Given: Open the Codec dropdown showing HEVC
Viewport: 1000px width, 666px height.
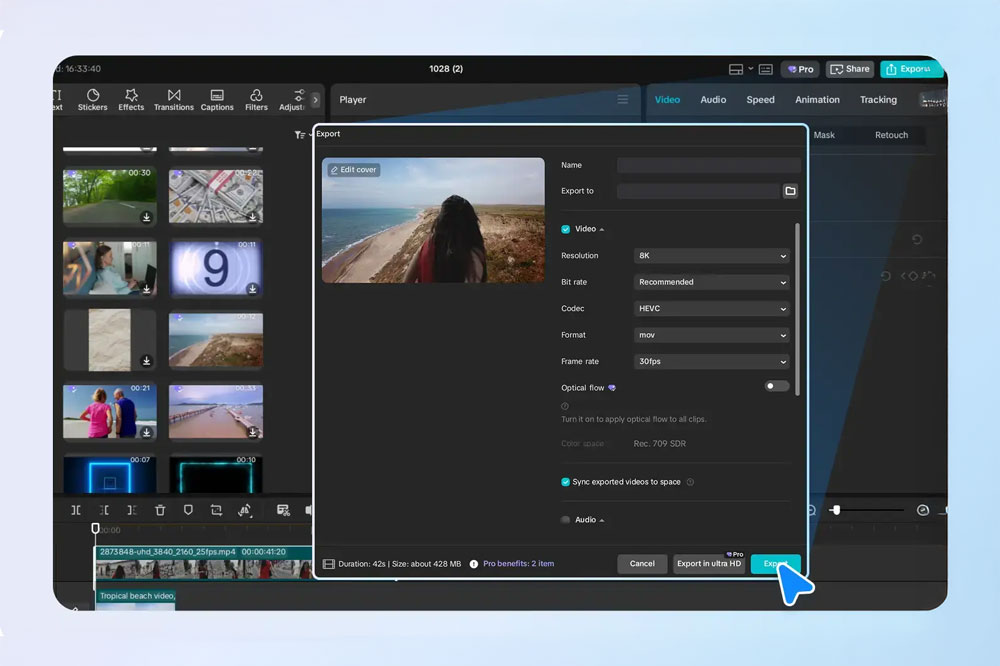Looking at the screenshot, I should [712, 309].
